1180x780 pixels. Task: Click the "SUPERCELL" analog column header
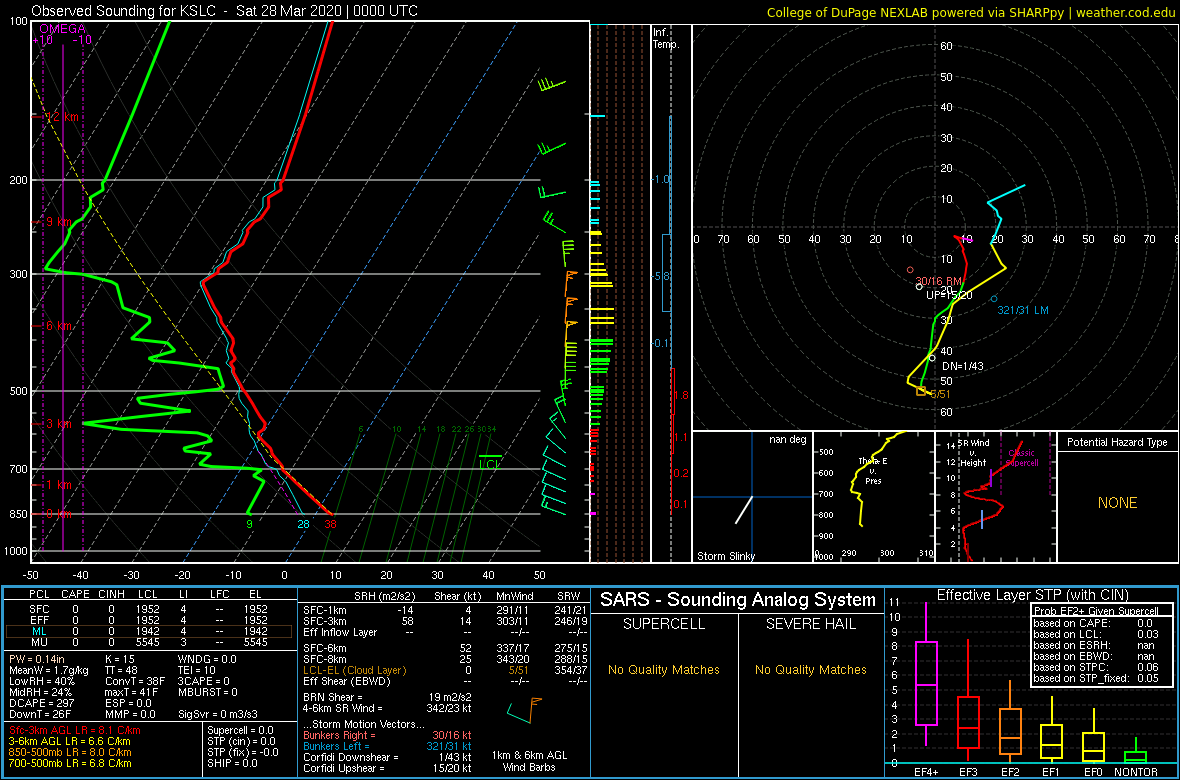[663, 624]
